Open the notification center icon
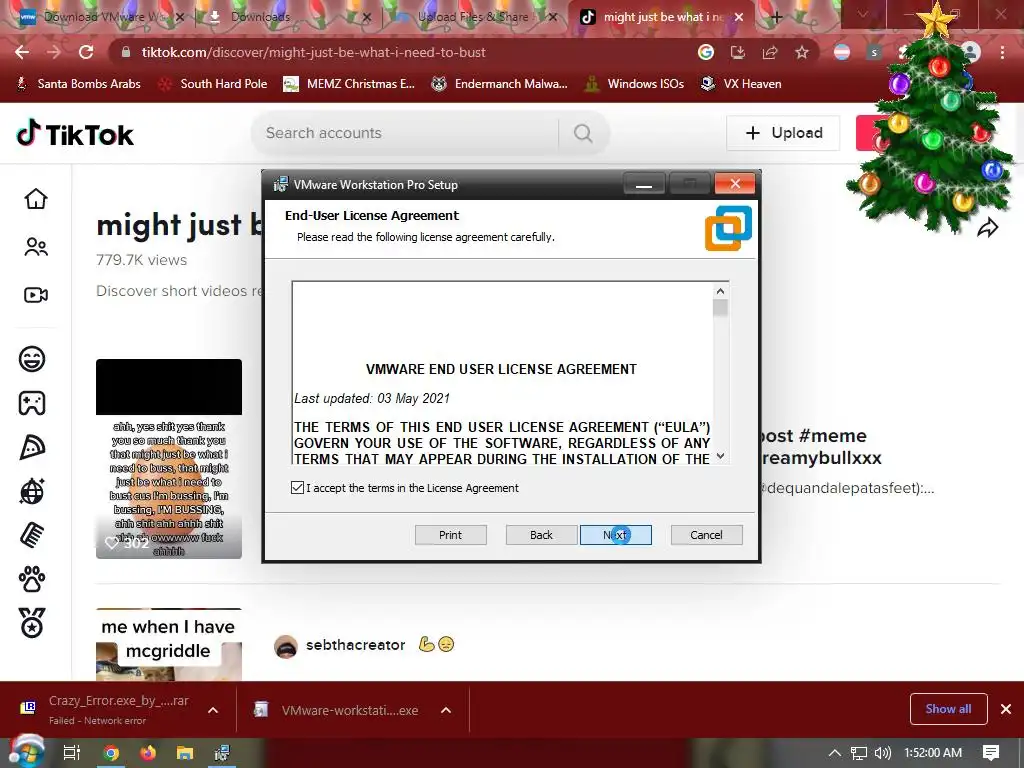 [991, 753]
